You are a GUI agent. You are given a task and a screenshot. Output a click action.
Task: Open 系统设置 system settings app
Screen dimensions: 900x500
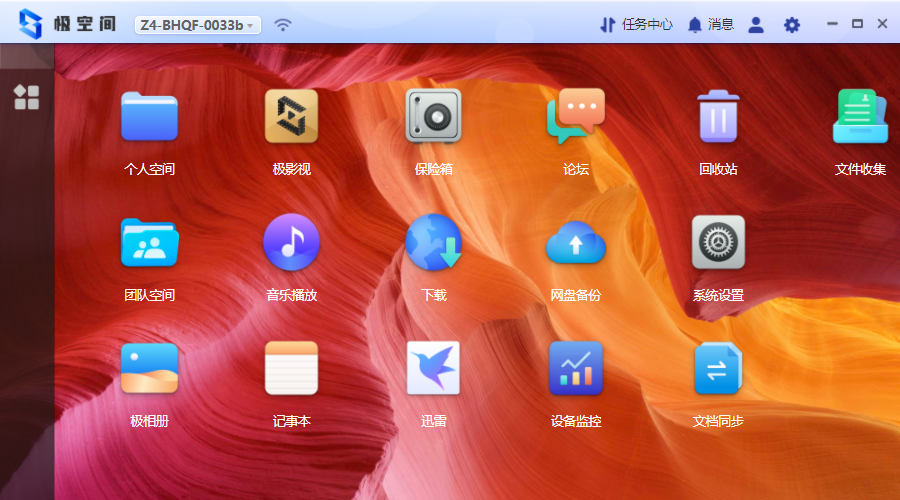718,243
